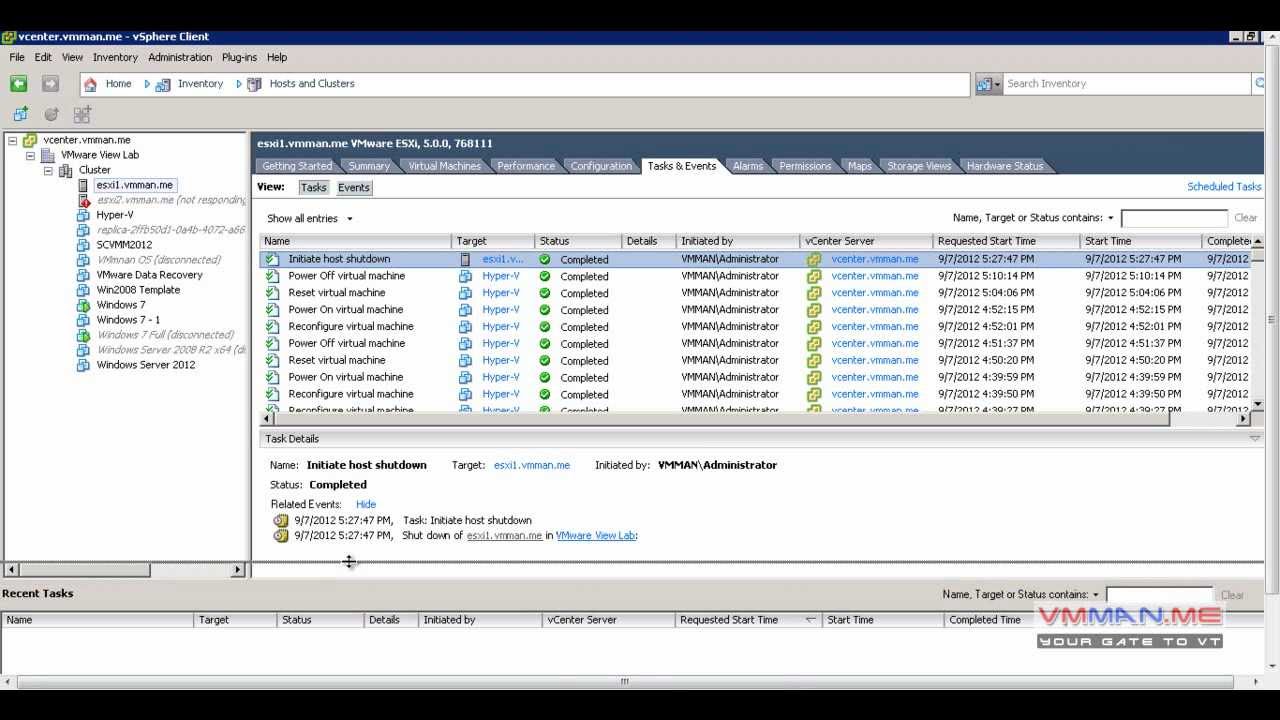Screen dimensions: 1280x720
Task: Click the Windows 7 powered-on VM icon
Action: tap(84, 306)
